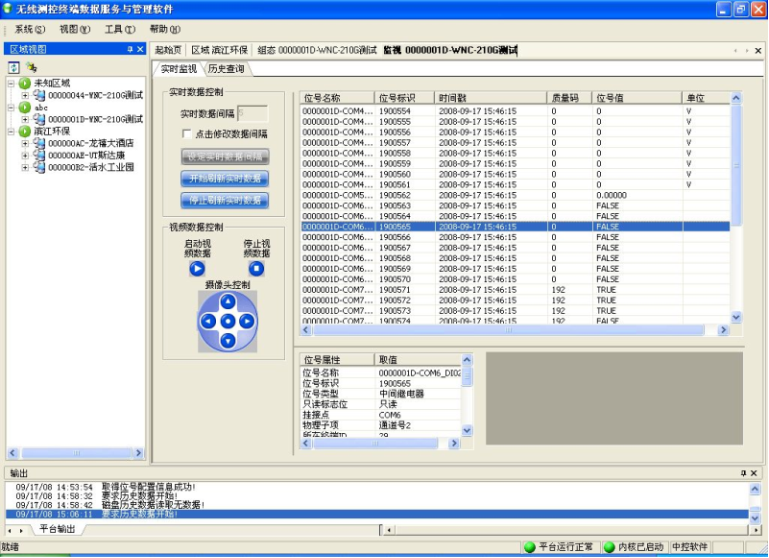Close the active document tab with X
Screen dimensions: 769x558
click(758, 51)
